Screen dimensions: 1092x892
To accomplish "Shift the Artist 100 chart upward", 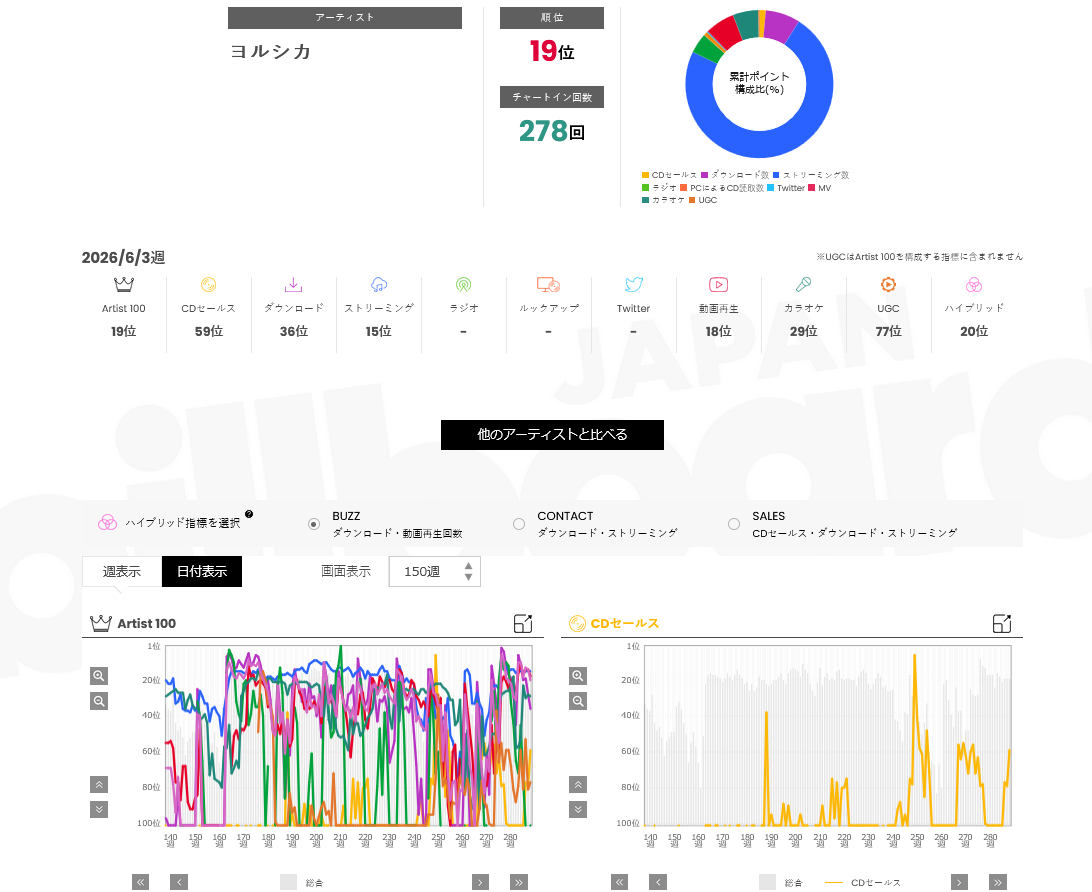I will point(99,785).
